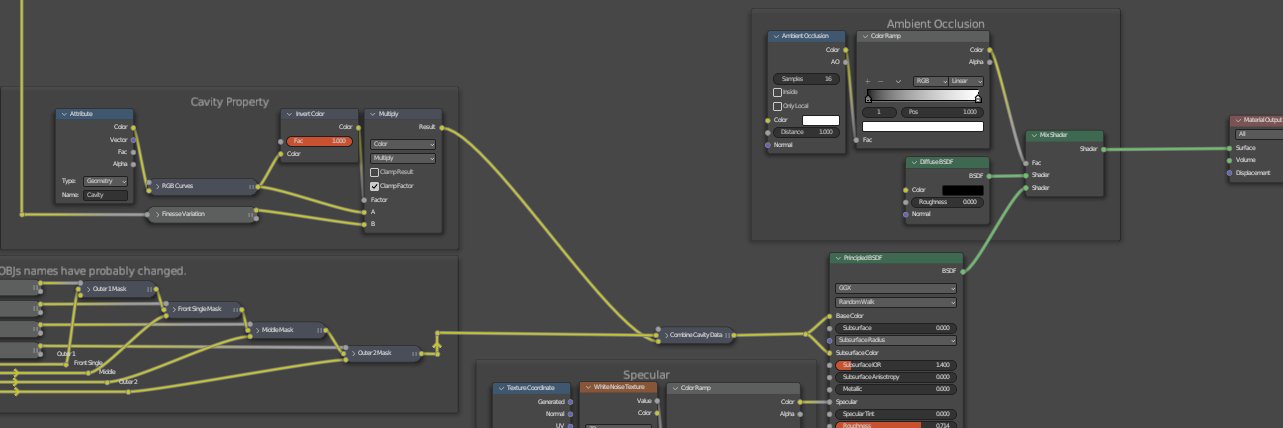
Task: Click the Displacement socket of Material Output
Action: pyautogui.click(x=1231, y=173)
